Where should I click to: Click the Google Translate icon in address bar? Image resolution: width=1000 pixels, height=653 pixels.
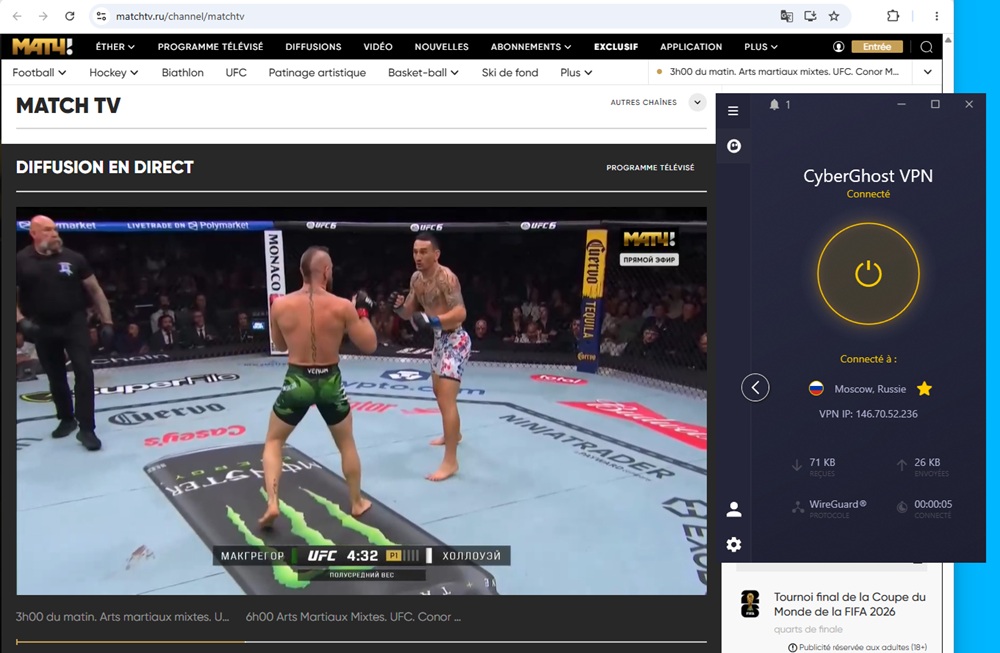pos(786,16)
